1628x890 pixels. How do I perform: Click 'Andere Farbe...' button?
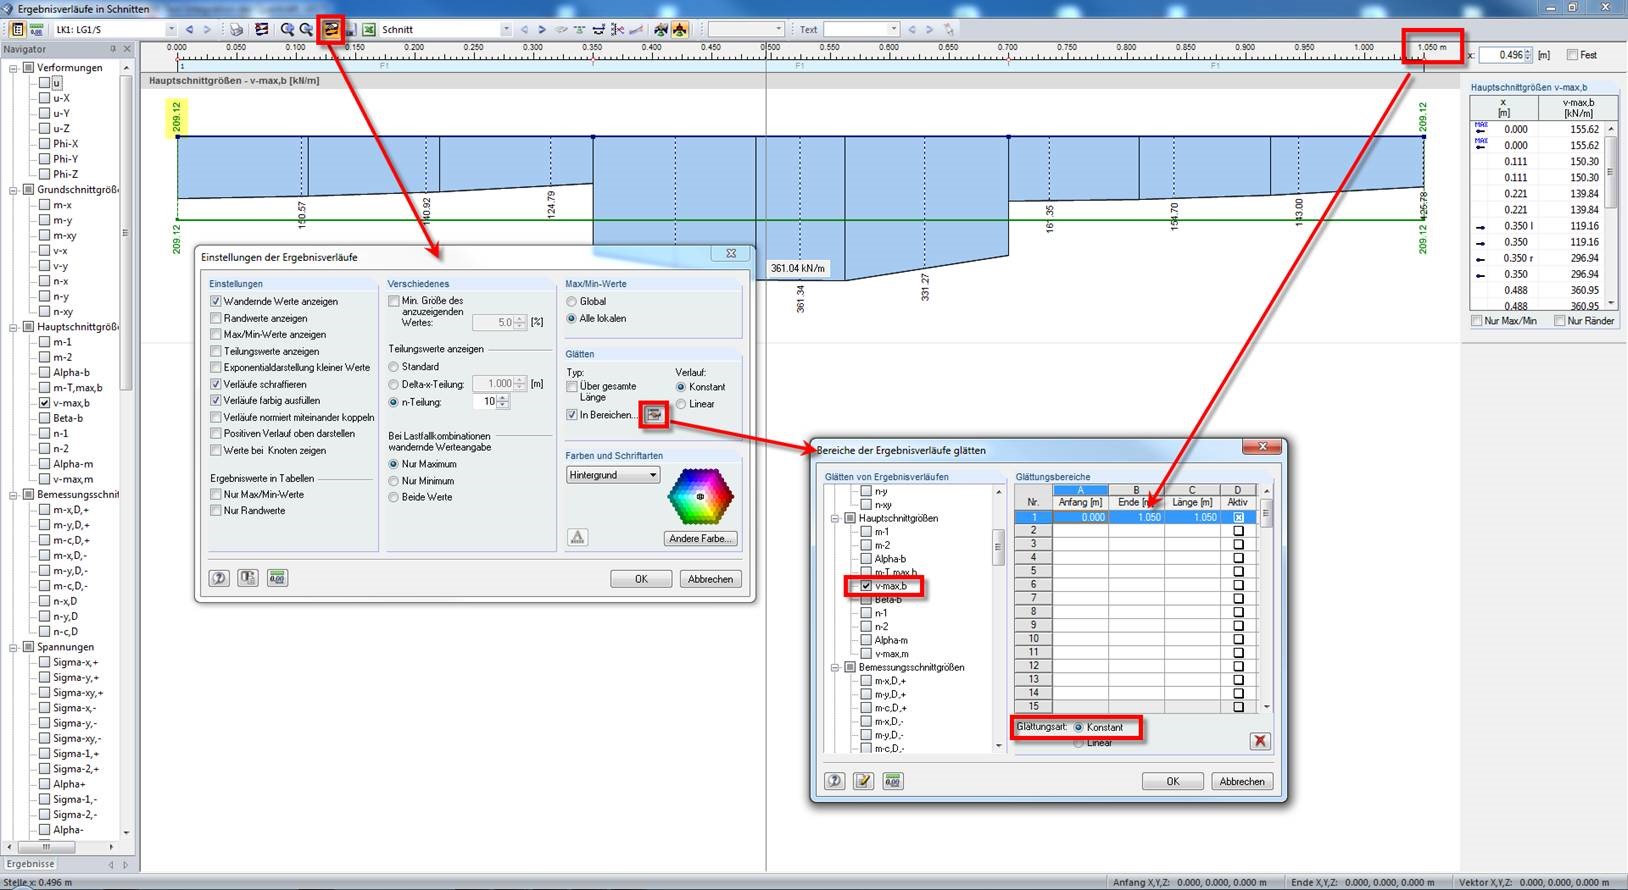(x=701, y=538)
